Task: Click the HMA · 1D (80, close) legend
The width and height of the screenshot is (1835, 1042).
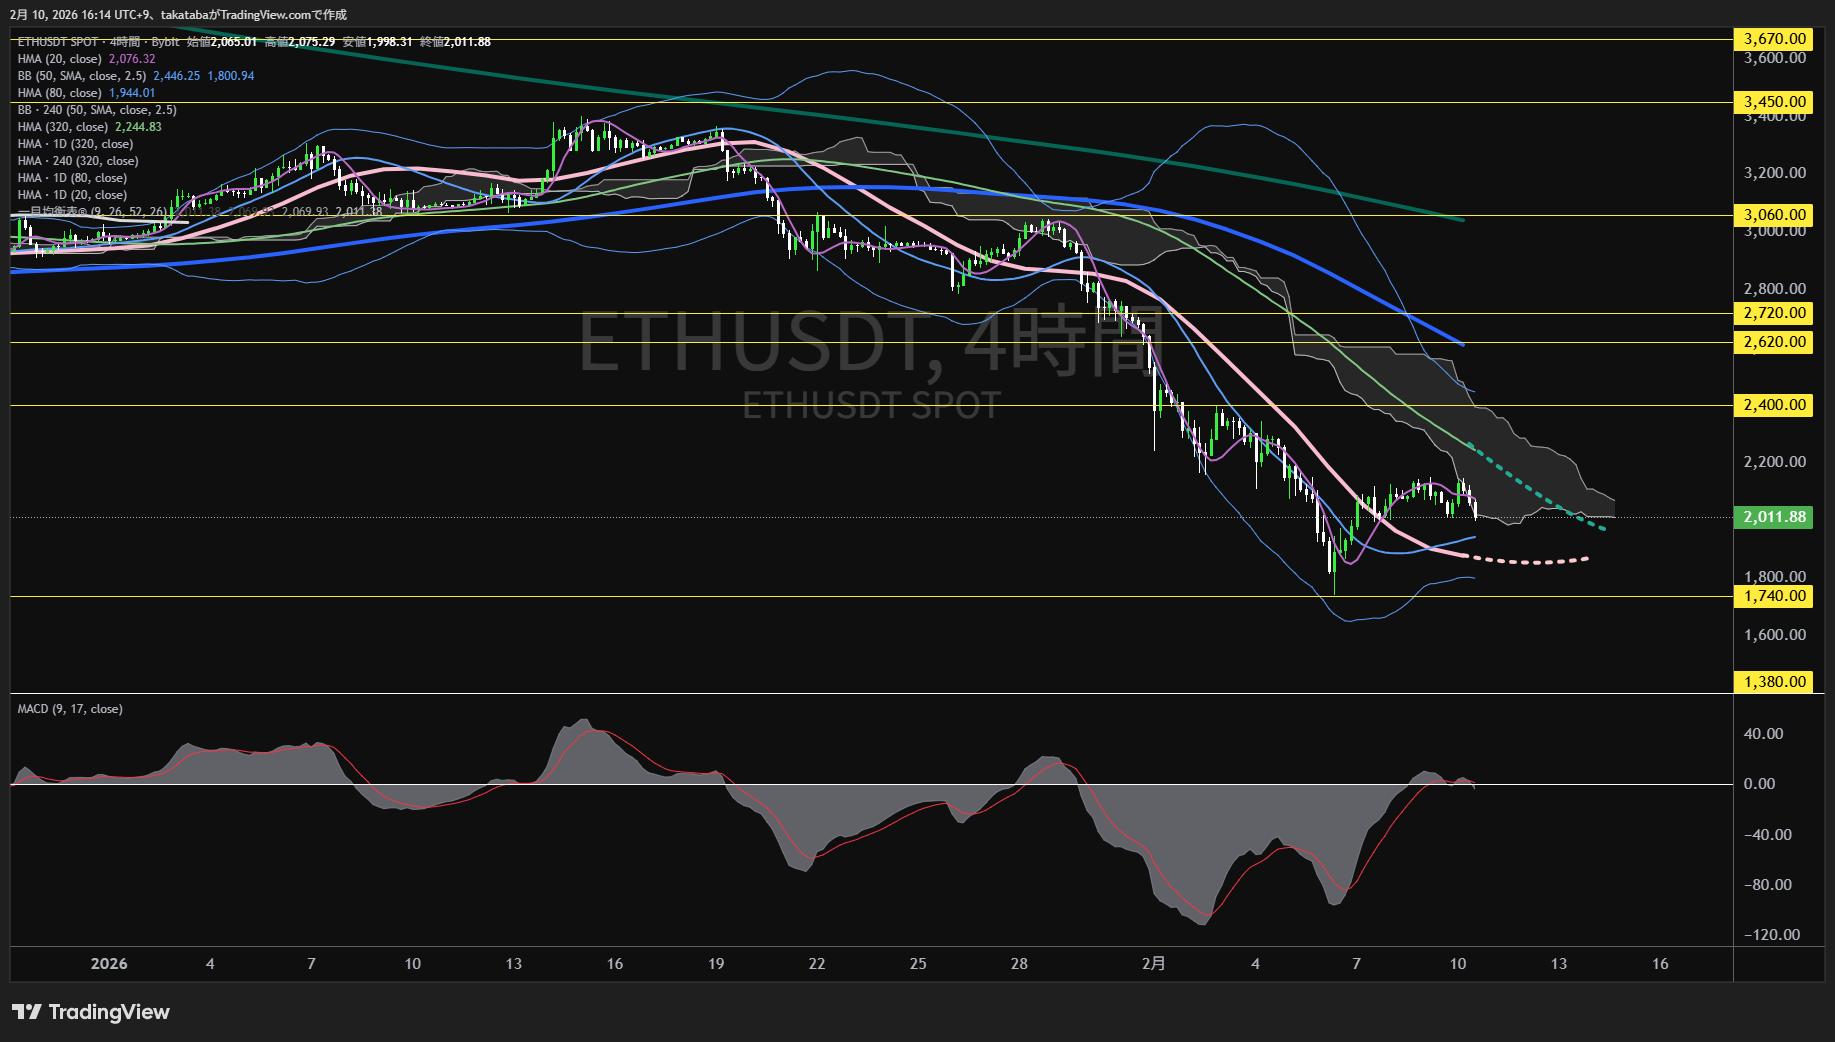Action: click(x=72, y=178)
